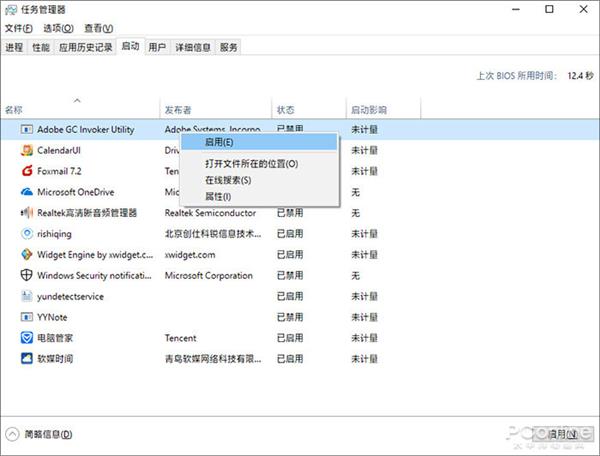The height and width of the screenshot is (456, 600).
Task: Switch to the 进程 tab
Action: coord(14,47)
